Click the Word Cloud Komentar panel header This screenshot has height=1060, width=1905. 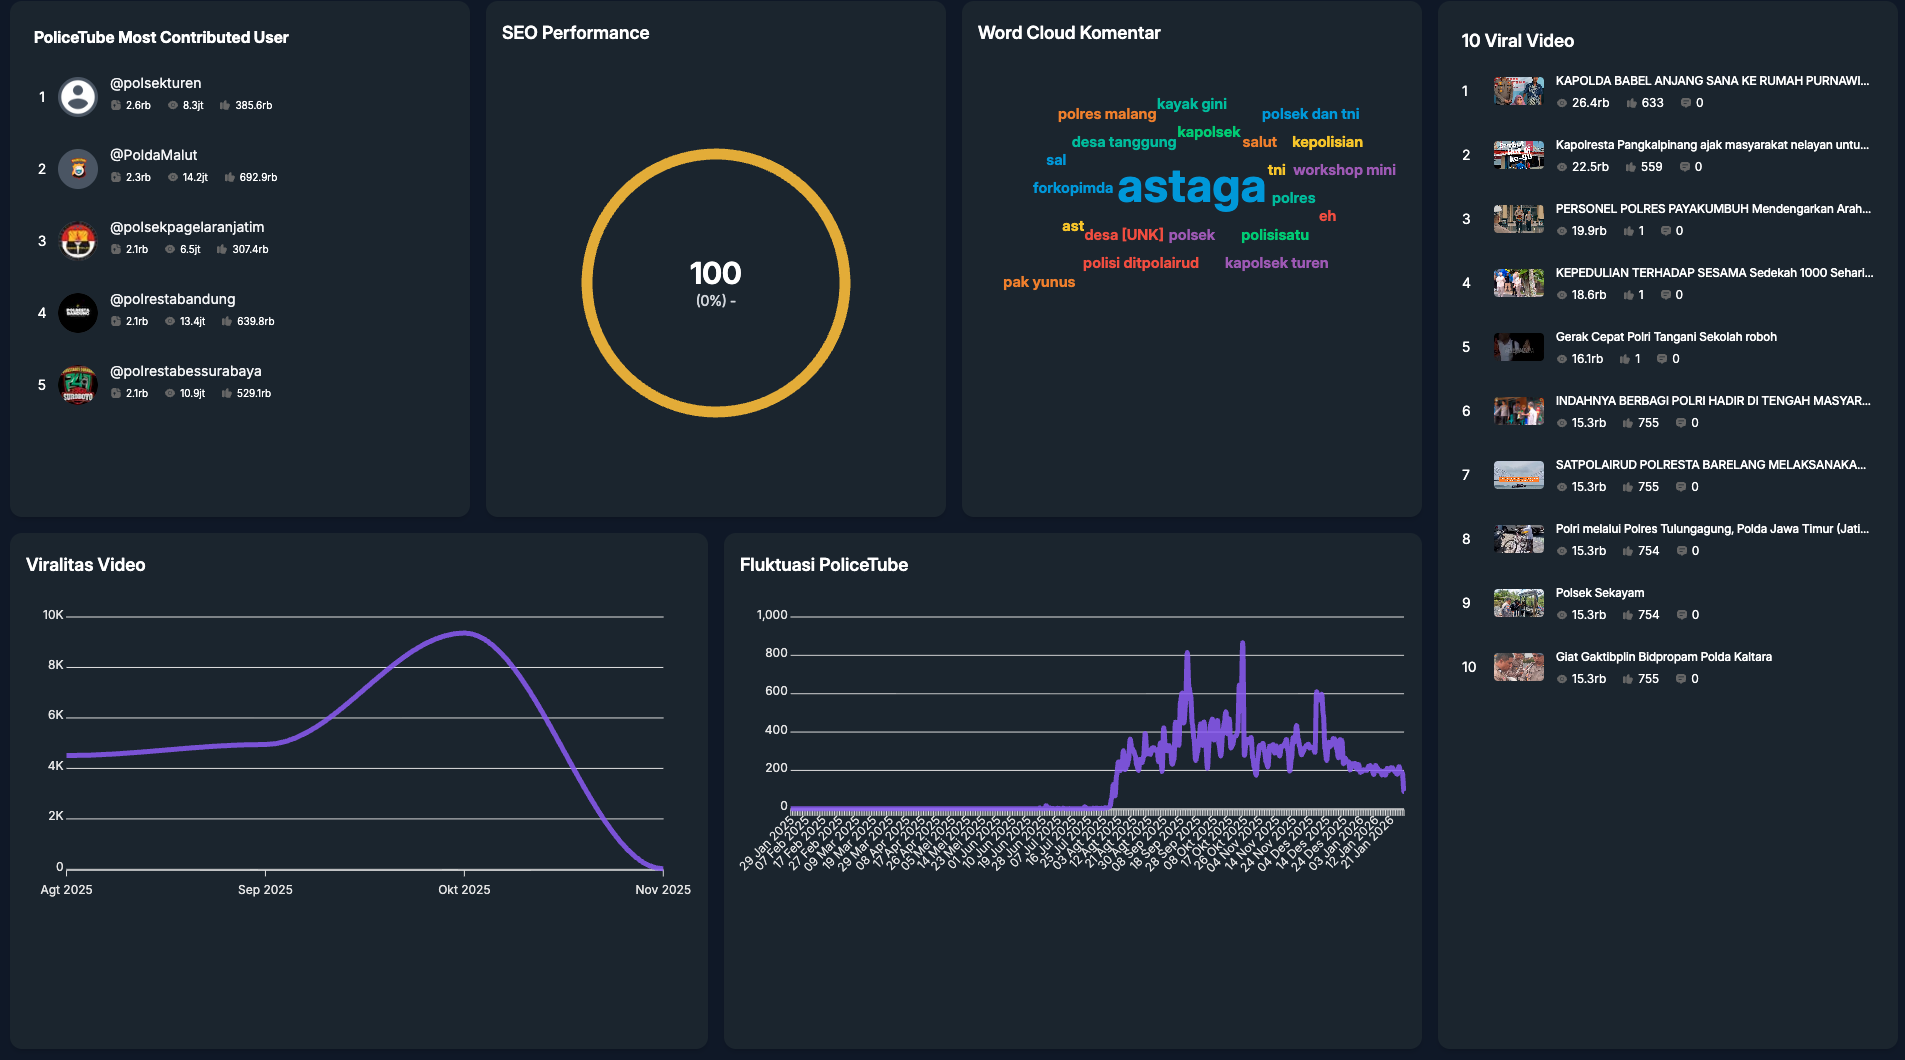[x=1069, y=33]
